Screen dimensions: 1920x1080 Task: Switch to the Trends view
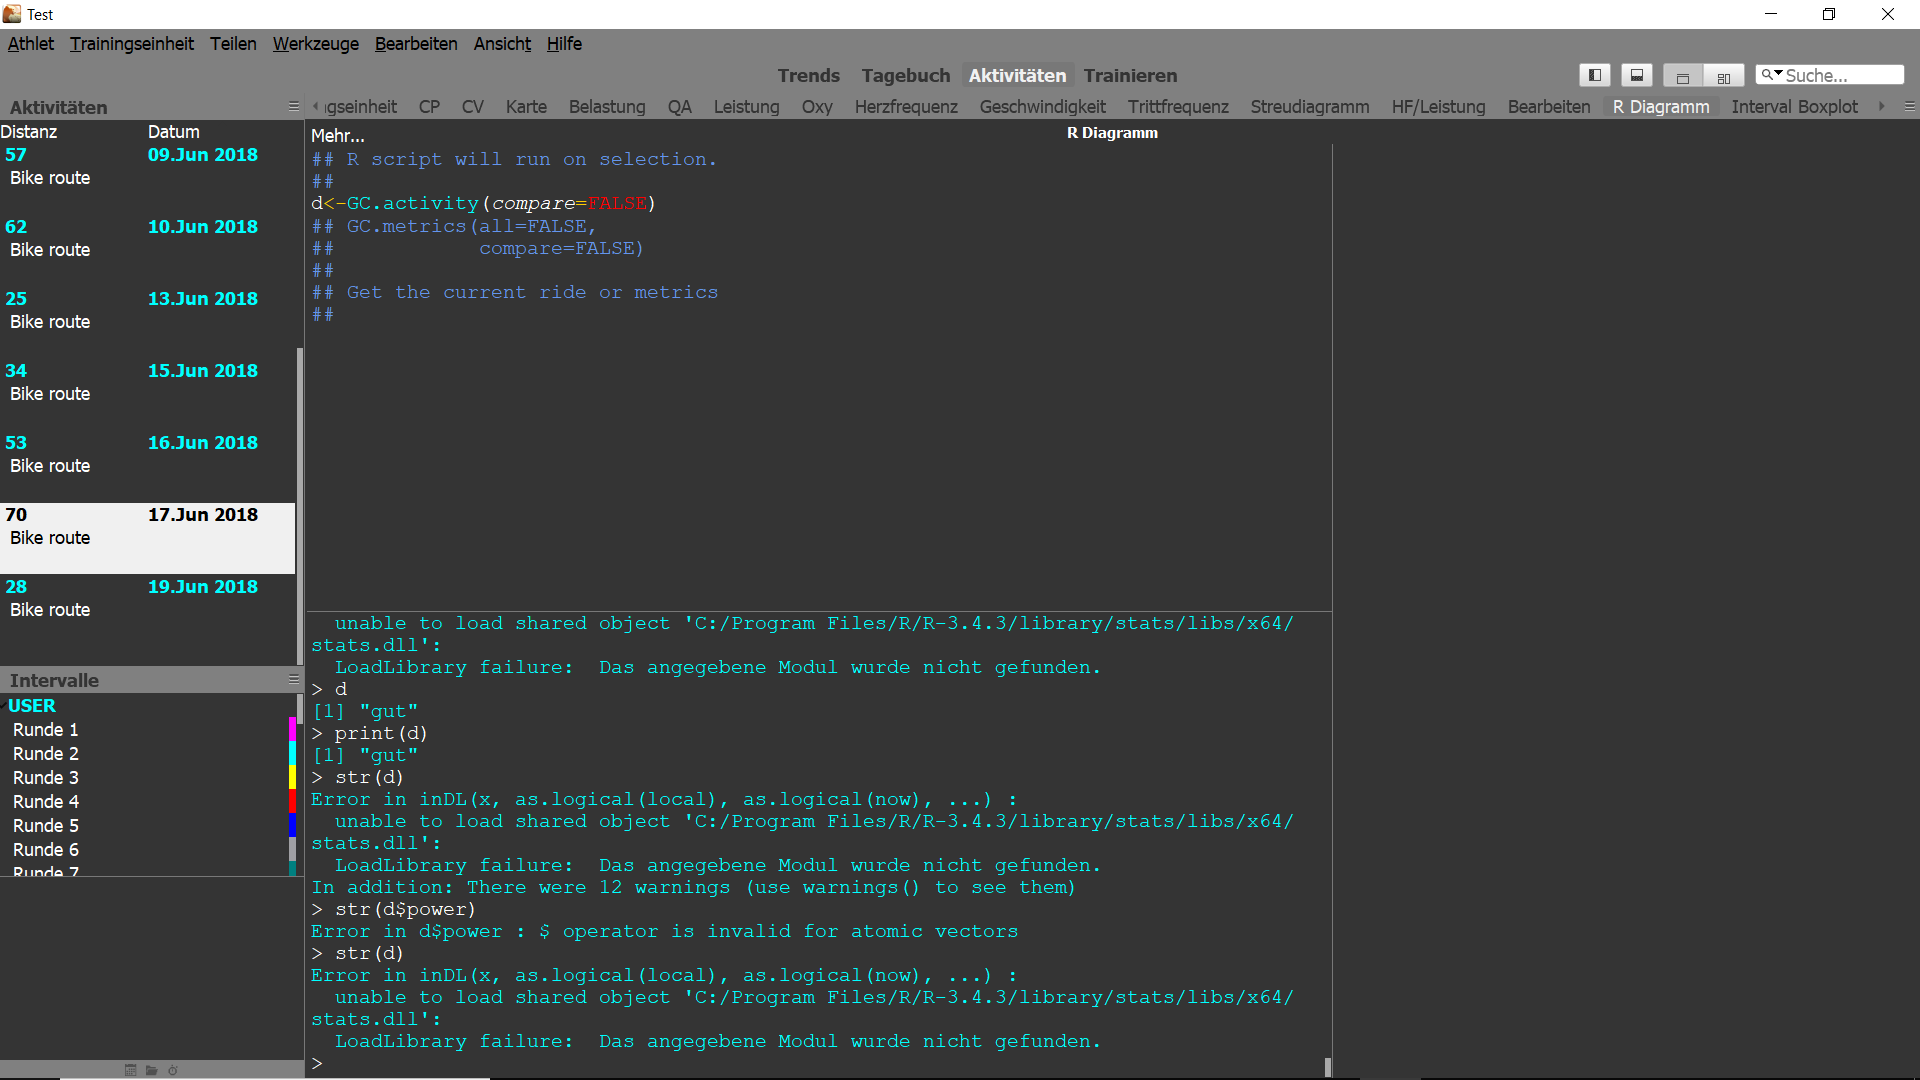[x=809, y=76]
